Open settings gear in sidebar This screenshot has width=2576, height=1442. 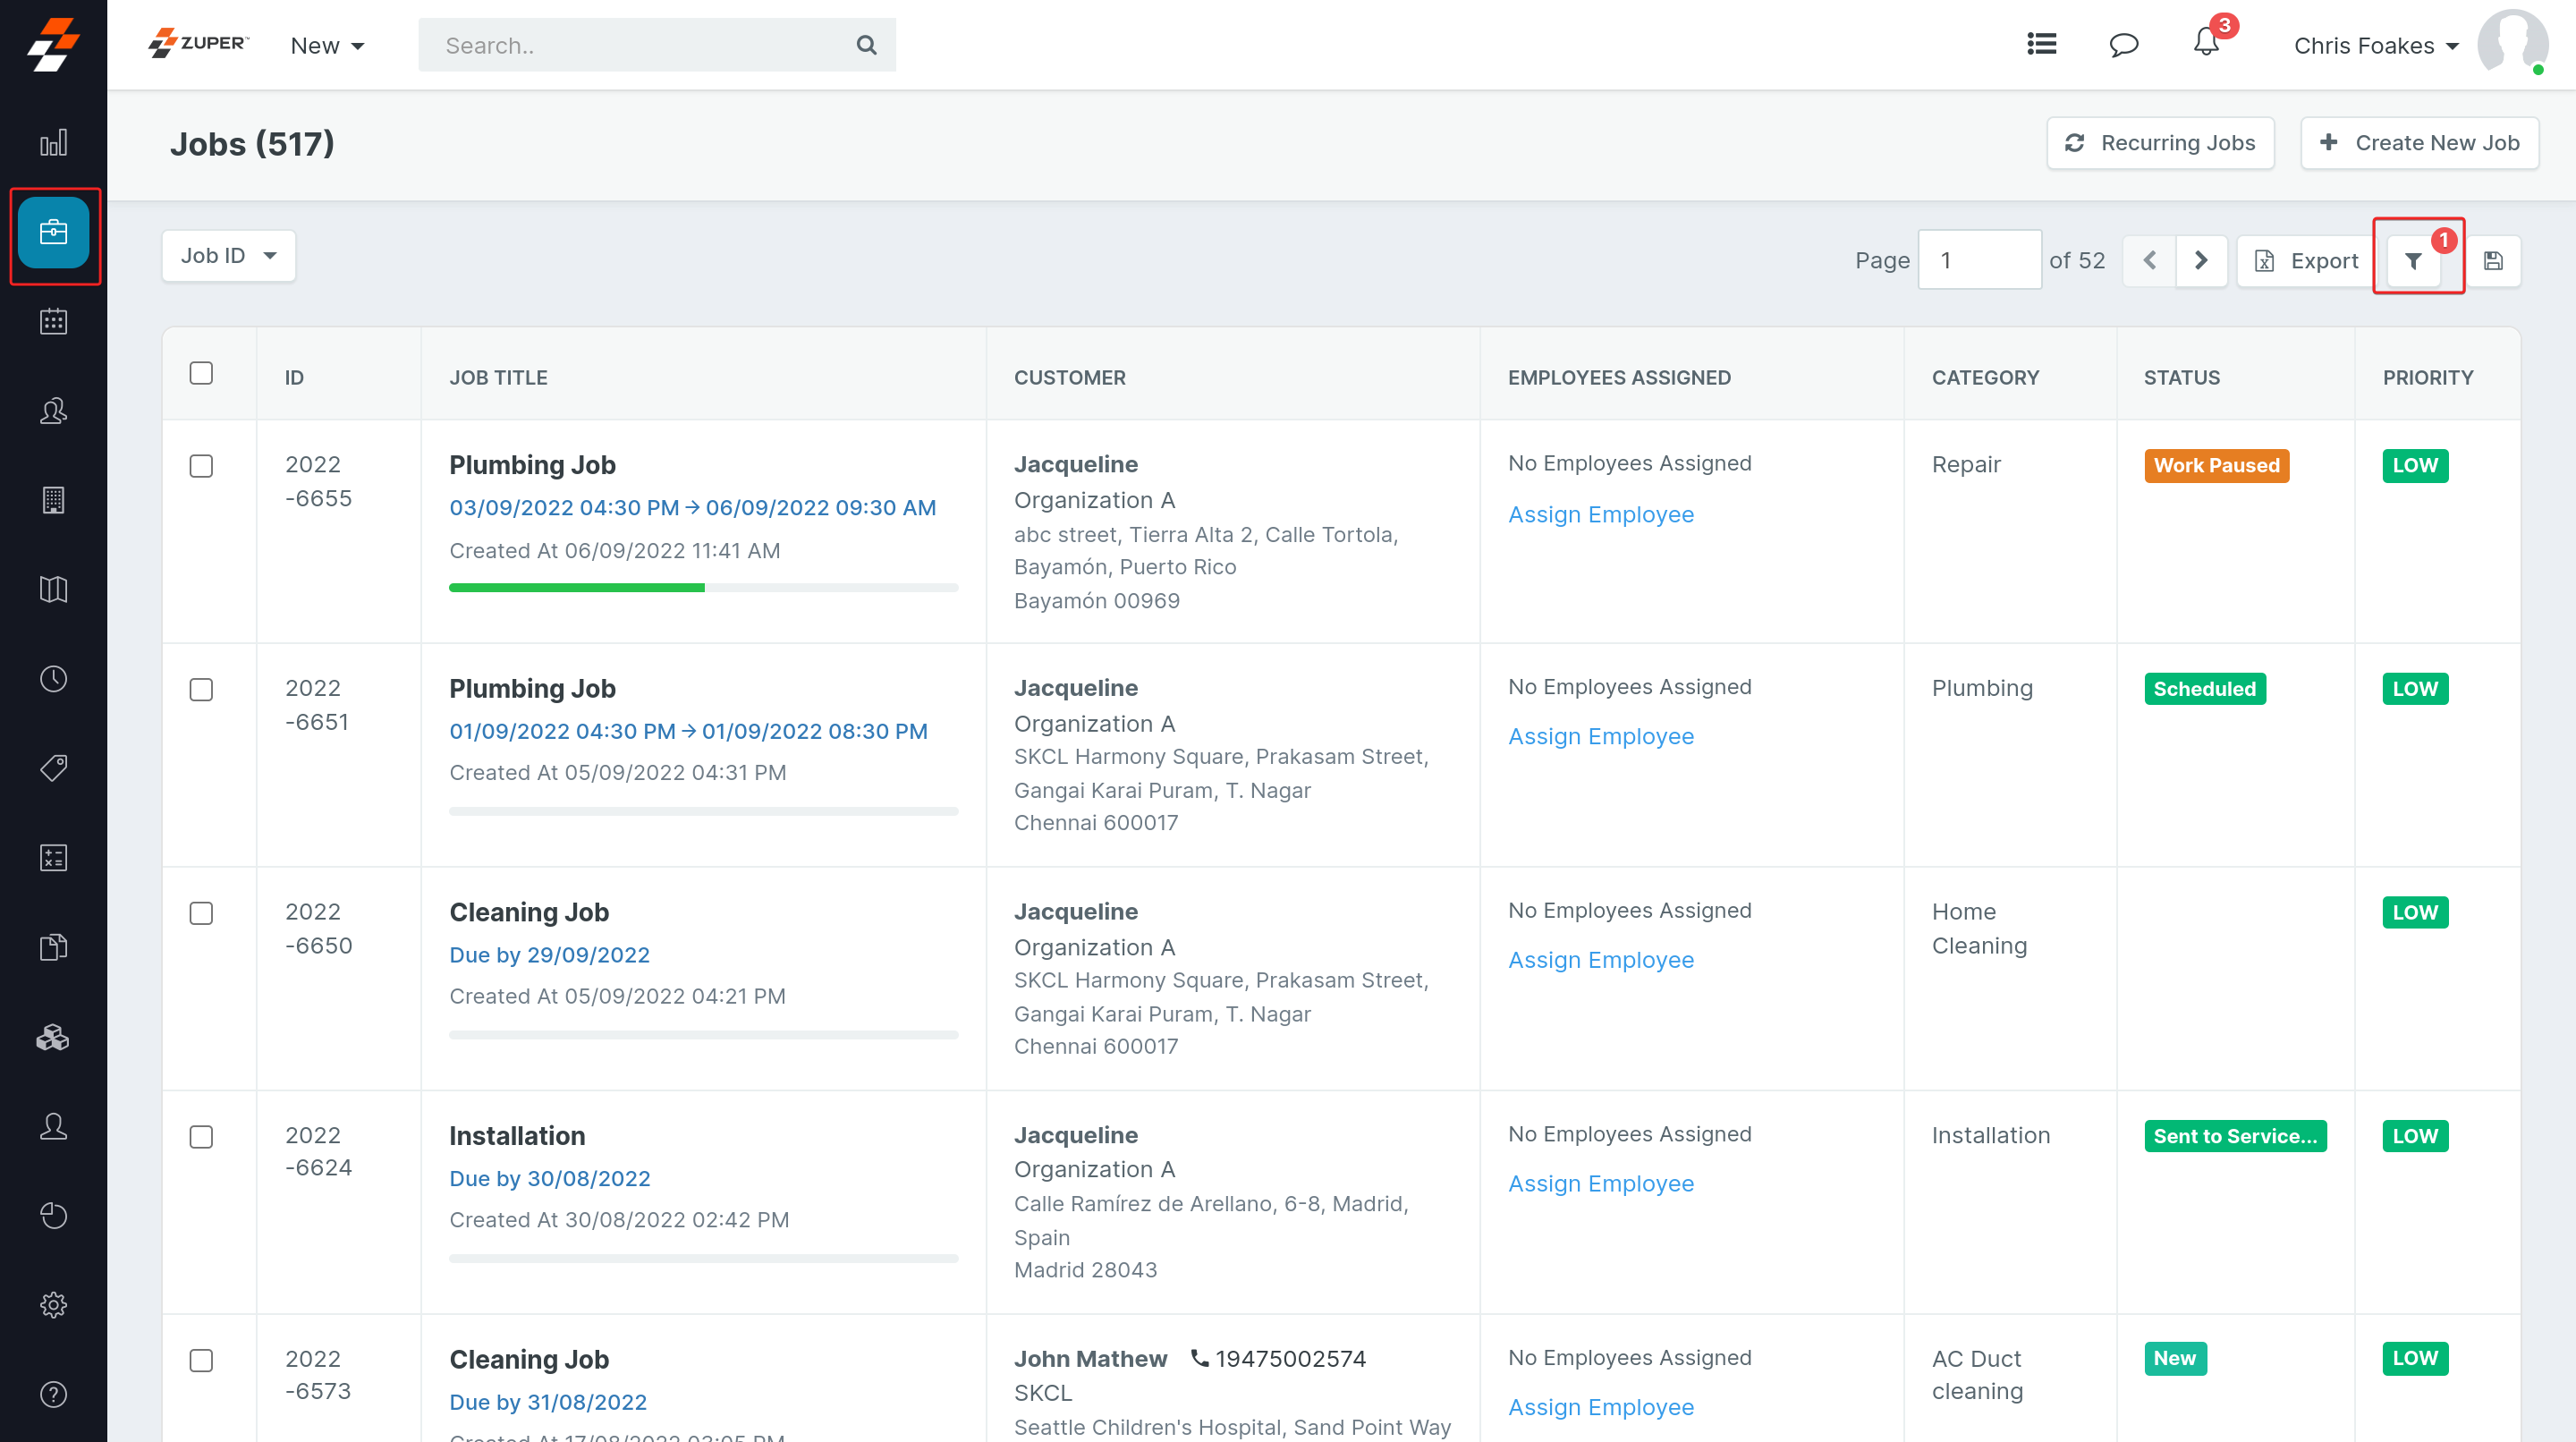[x=53, y=1304]
